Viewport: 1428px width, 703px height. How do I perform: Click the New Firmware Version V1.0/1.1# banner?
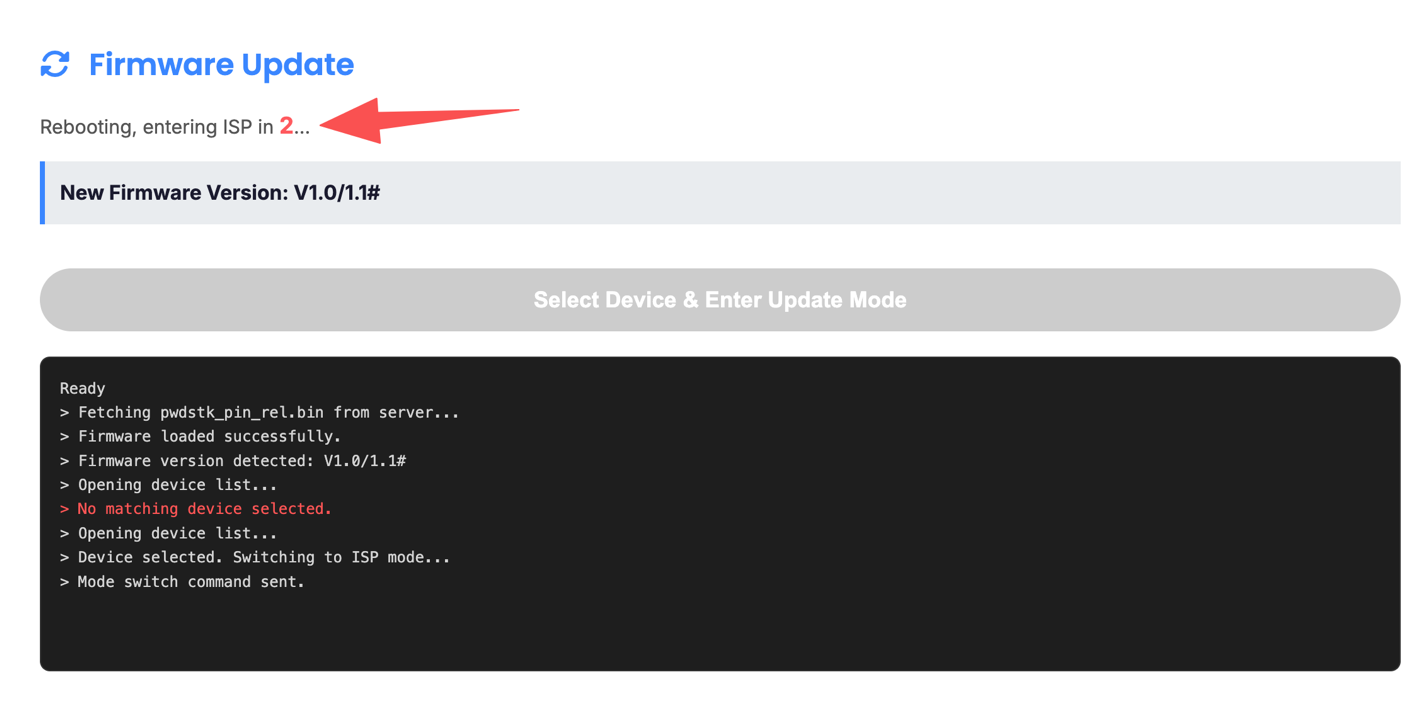(x=720, y=192)
